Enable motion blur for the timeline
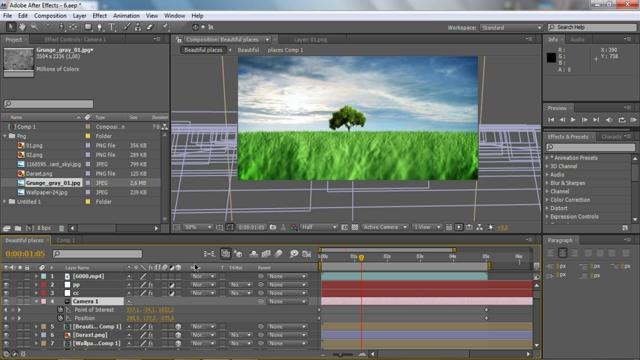Viewport: 640px width, 360px height. pyautogui.click(x=278, y=254)
